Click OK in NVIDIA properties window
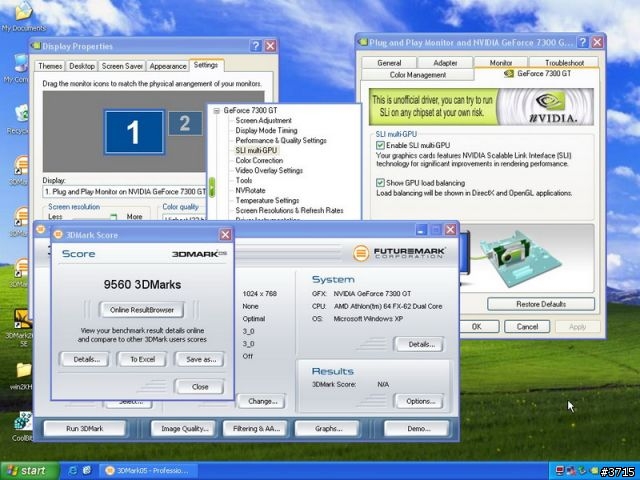This screenshot has width=640, height=480. tap(476, 327)
